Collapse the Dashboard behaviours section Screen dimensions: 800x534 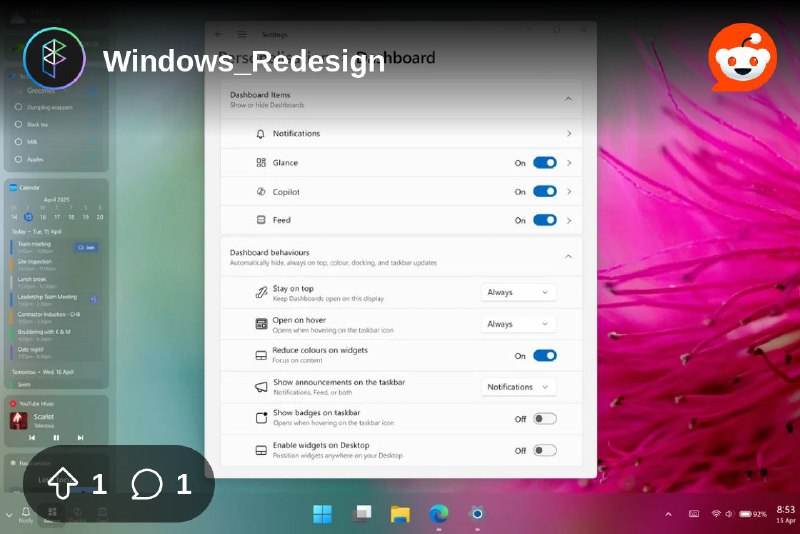(568, 257)
